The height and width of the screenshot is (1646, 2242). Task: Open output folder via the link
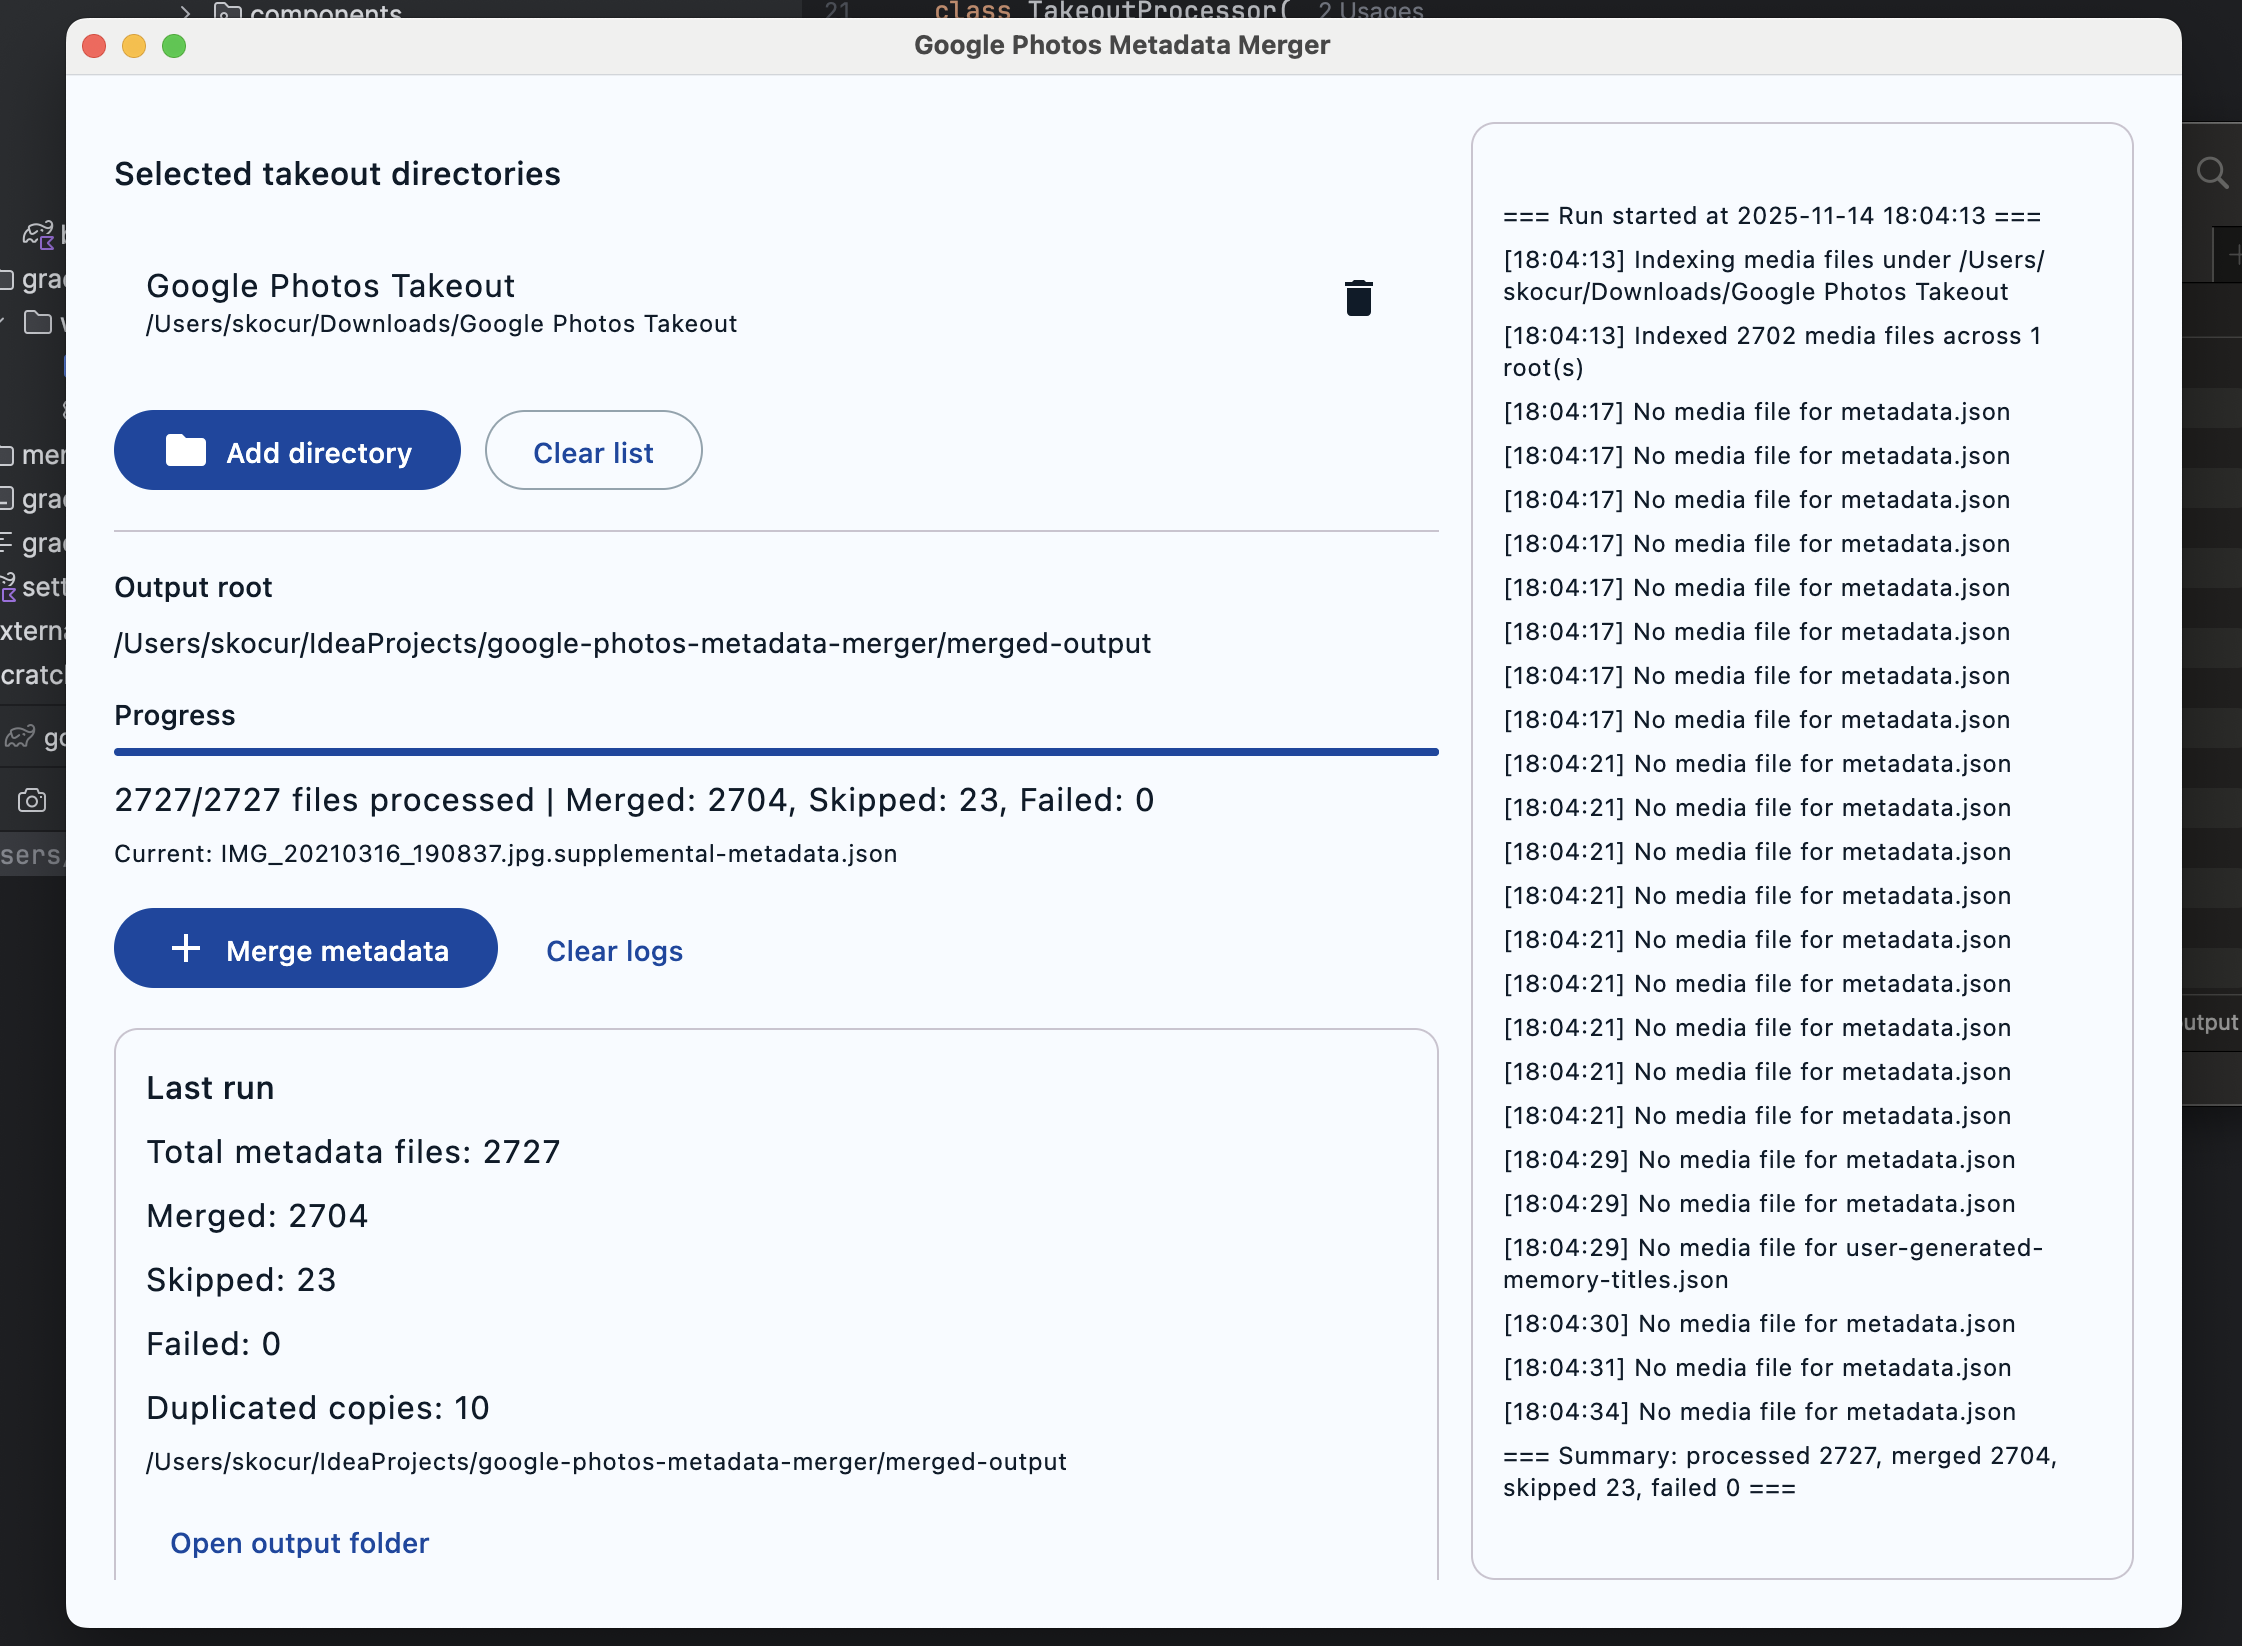299,1543
